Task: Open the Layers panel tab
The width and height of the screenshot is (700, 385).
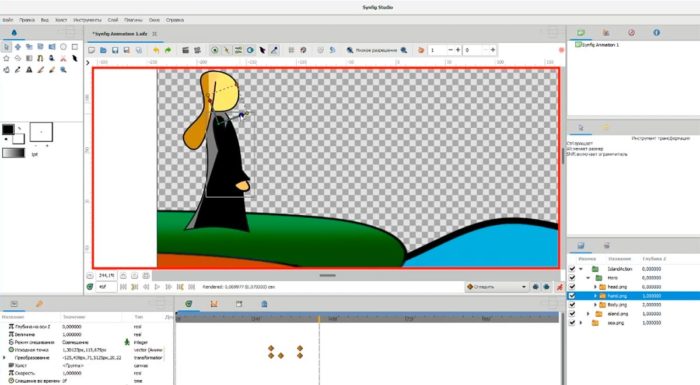Action: (x=580, y=246)
